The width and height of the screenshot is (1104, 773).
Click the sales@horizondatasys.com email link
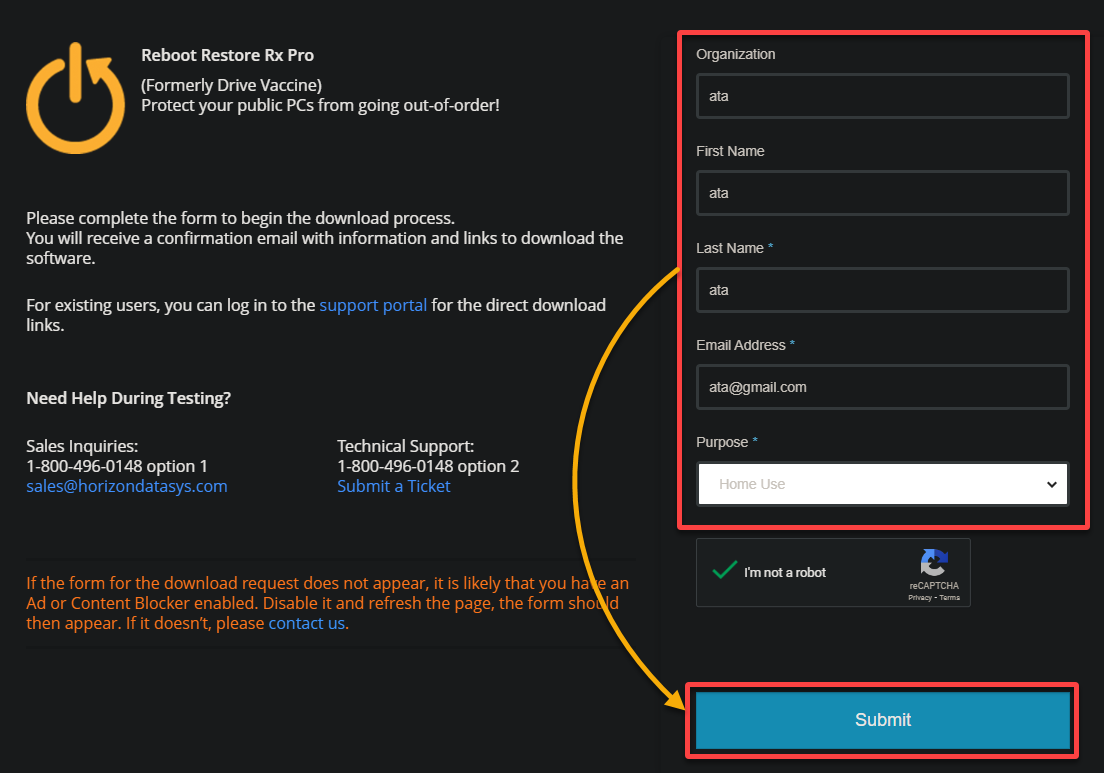pyautogui.click(x=127, y=486)
